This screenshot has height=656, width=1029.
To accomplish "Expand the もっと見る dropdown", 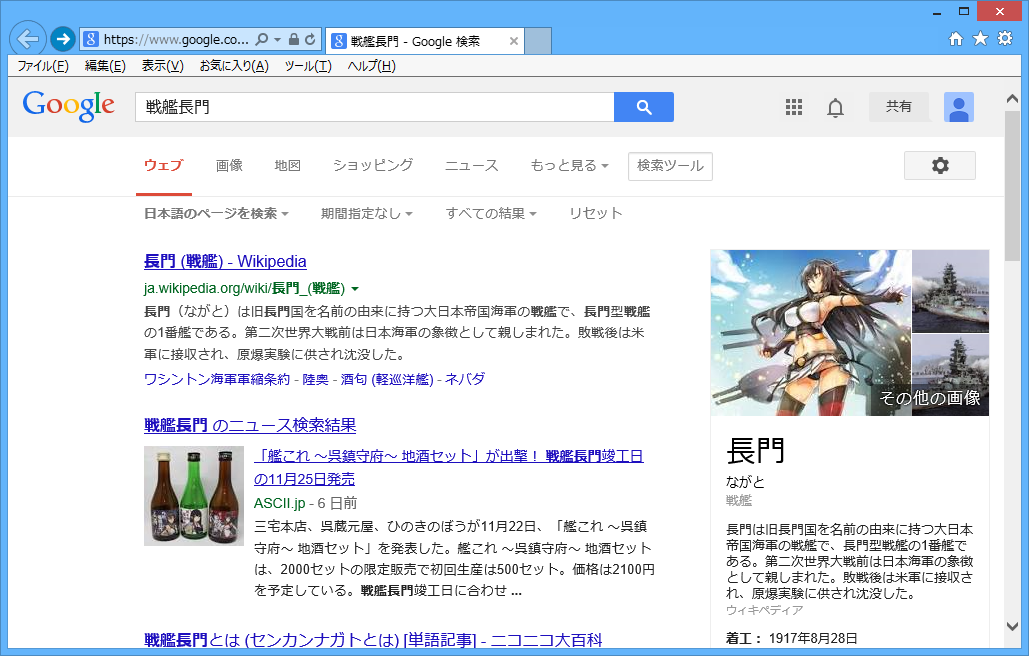I will (x=570, y=165).
